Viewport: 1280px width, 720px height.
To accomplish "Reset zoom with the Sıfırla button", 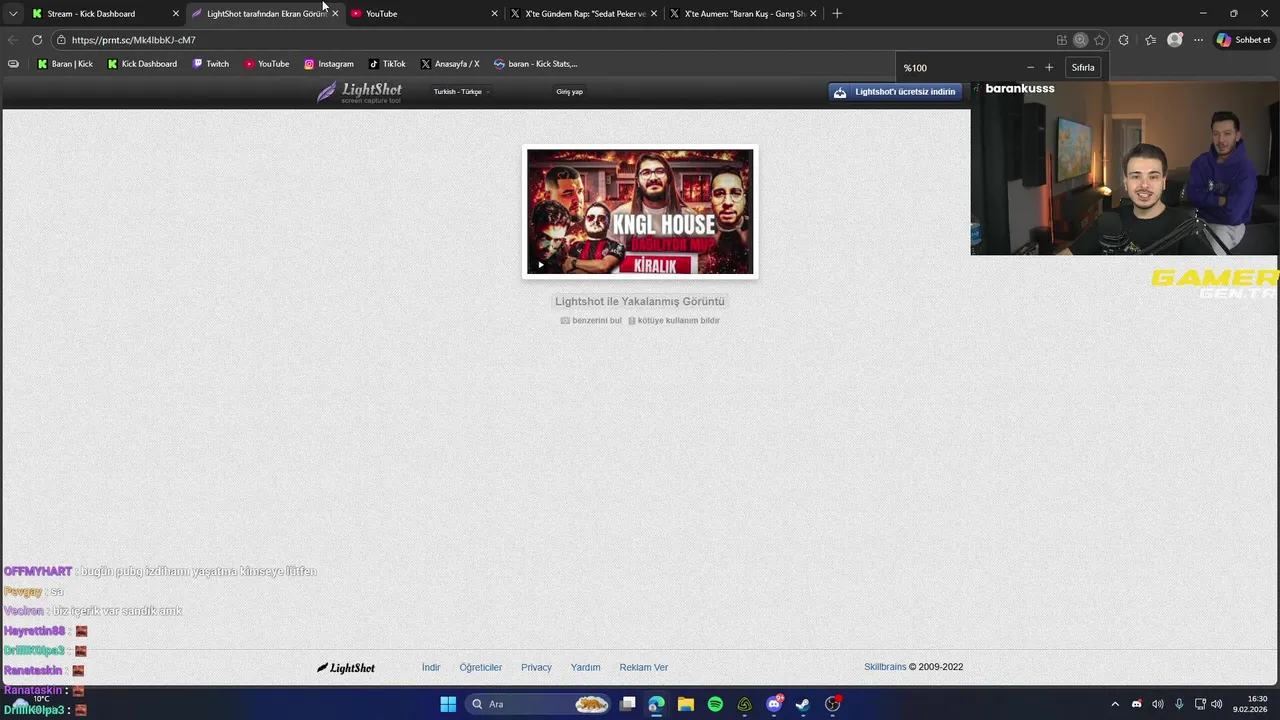I will [x=1083, y=68].
